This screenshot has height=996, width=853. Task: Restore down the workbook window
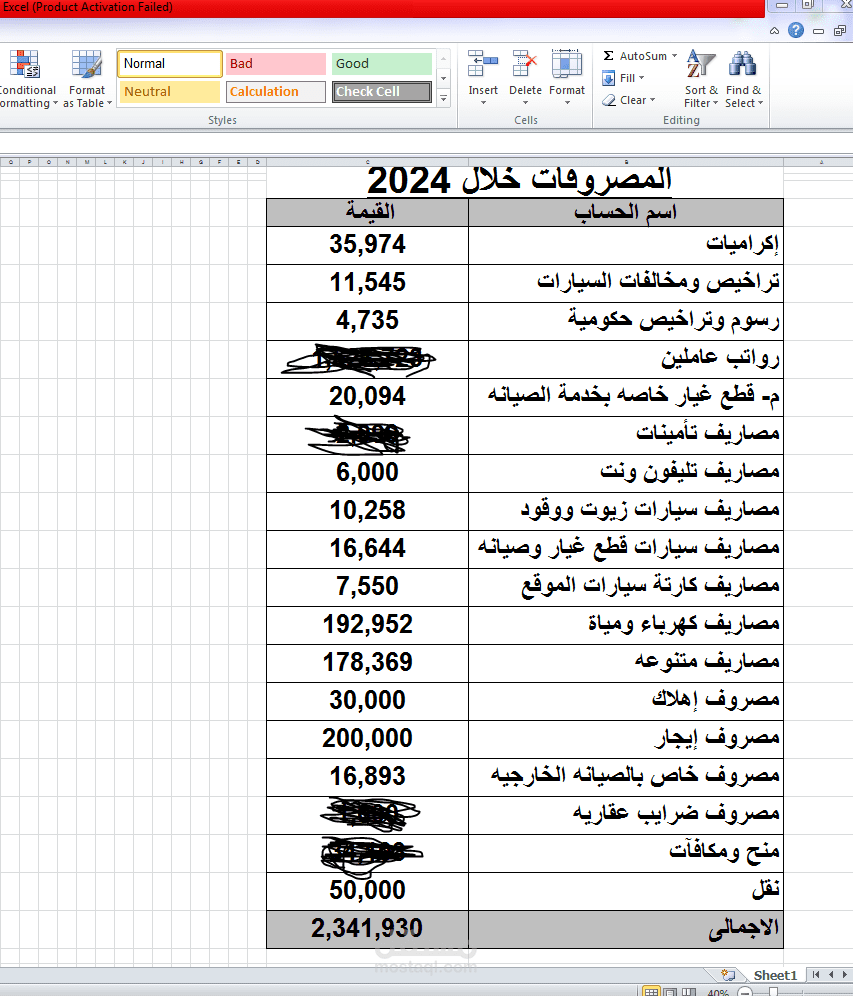coord(840,30)
